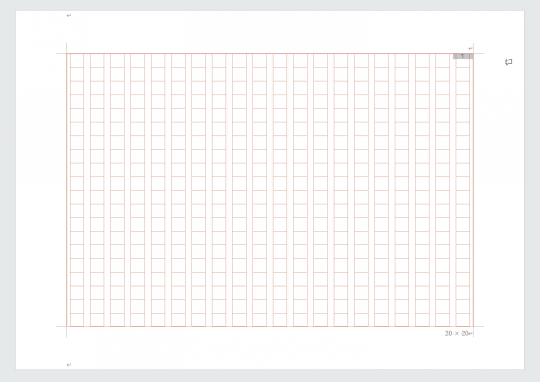
Task: Click top cell of second column from left
Action: 97,61
